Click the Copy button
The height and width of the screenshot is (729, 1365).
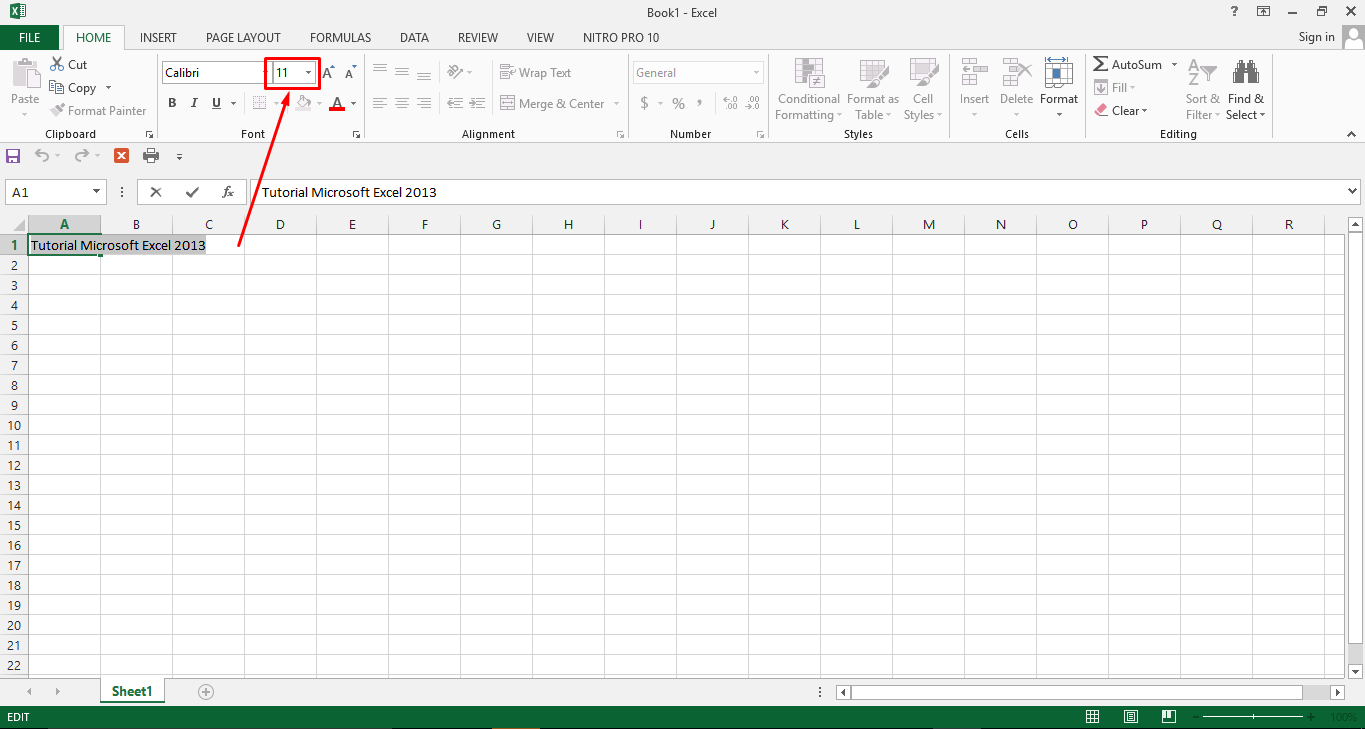[73, 88]
